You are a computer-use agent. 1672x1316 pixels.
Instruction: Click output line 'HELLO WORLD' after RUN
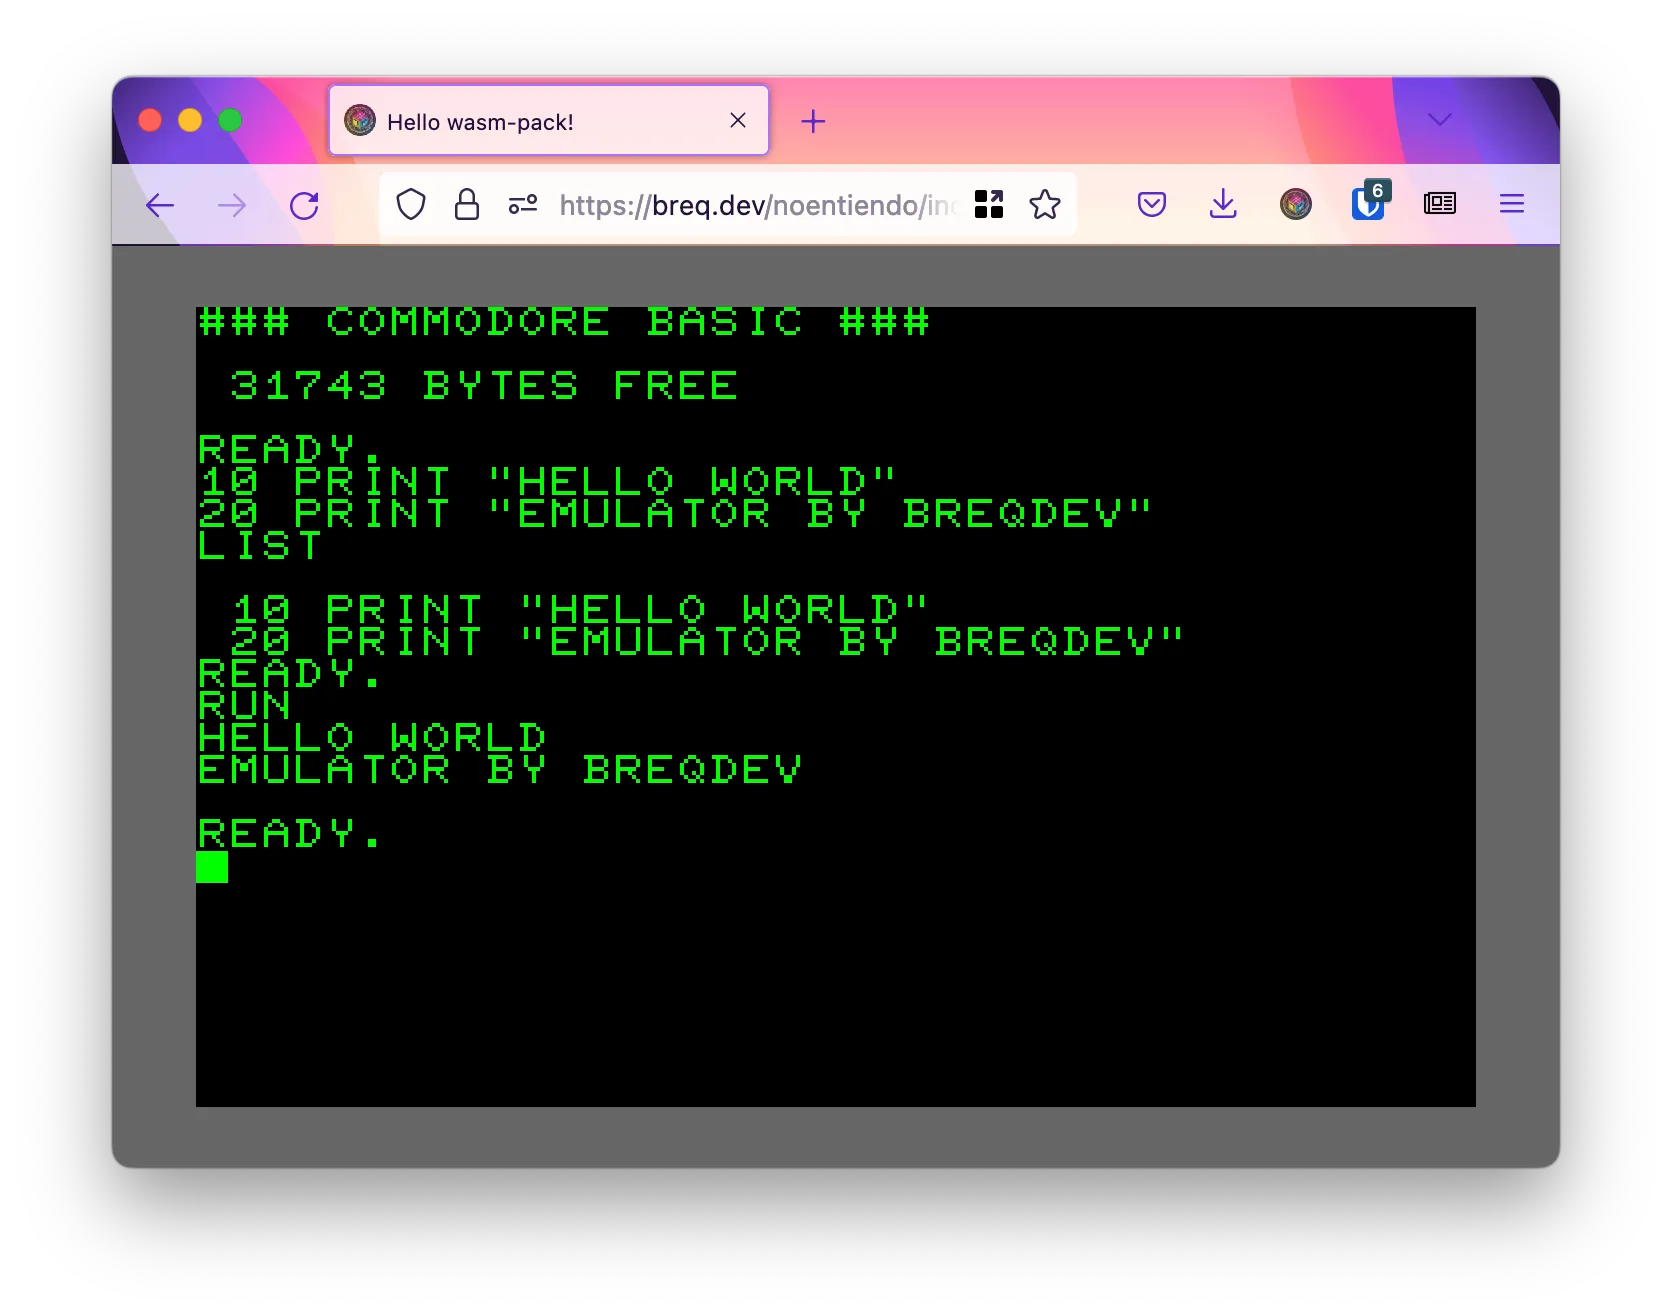coord(372,738)
